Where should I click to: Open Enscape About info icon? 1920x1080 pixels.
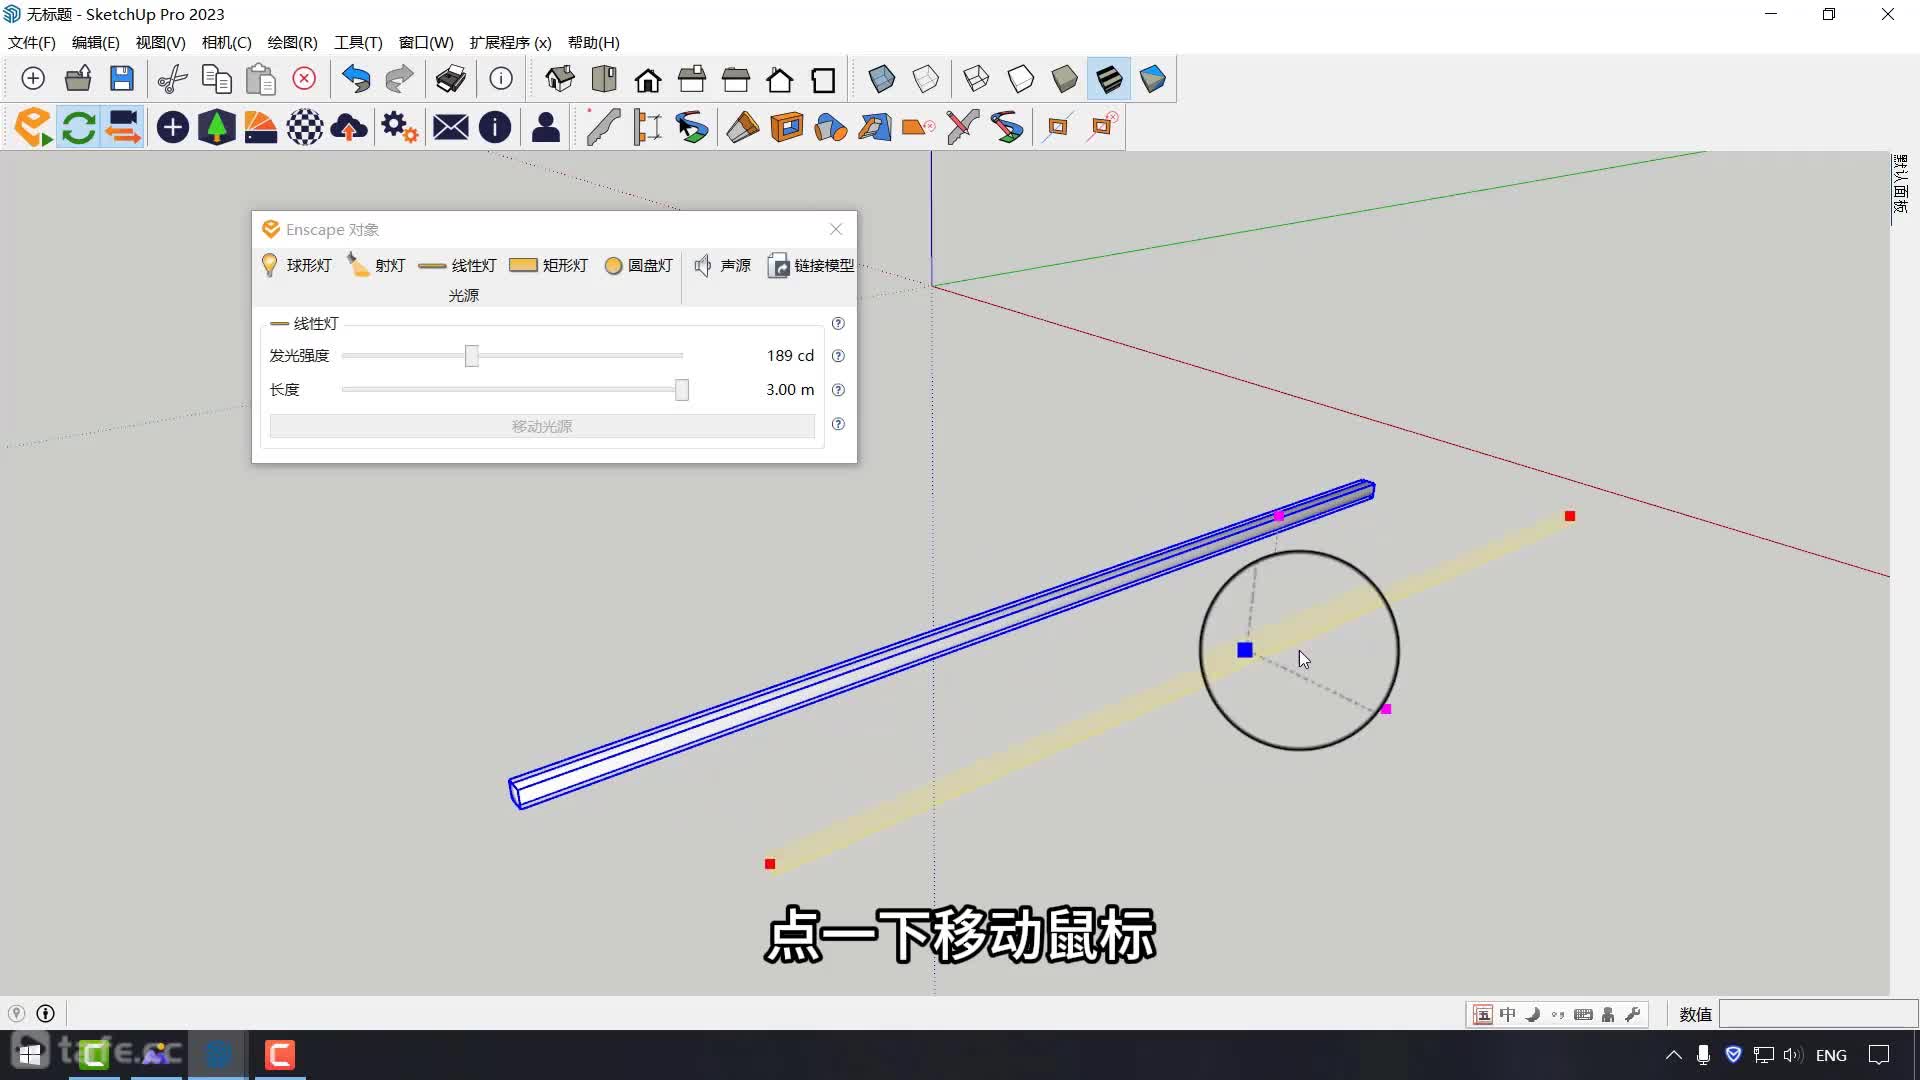click(495, 128)
